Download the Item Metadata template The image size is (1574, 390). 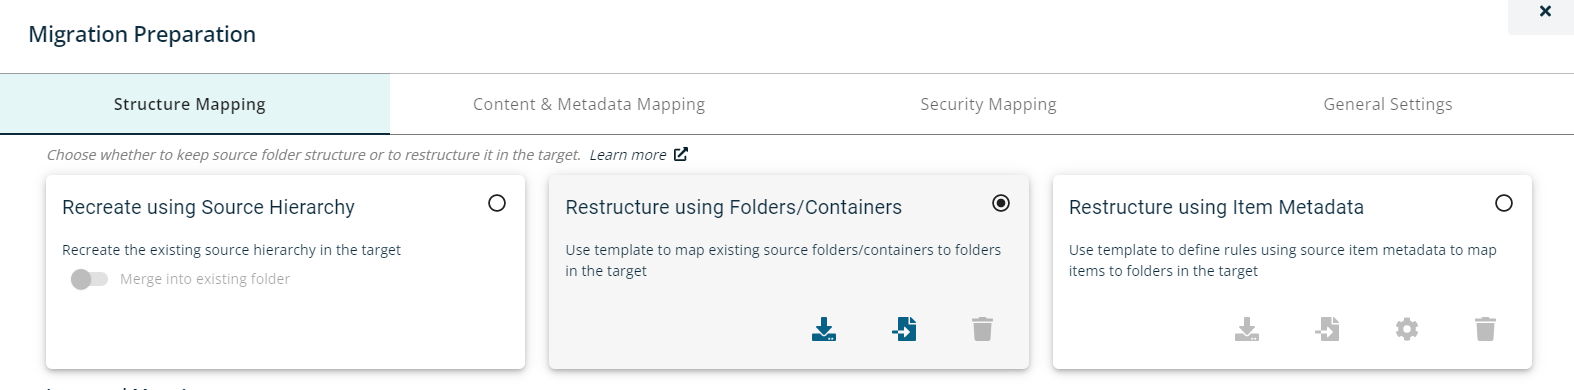pos(1247,329)
